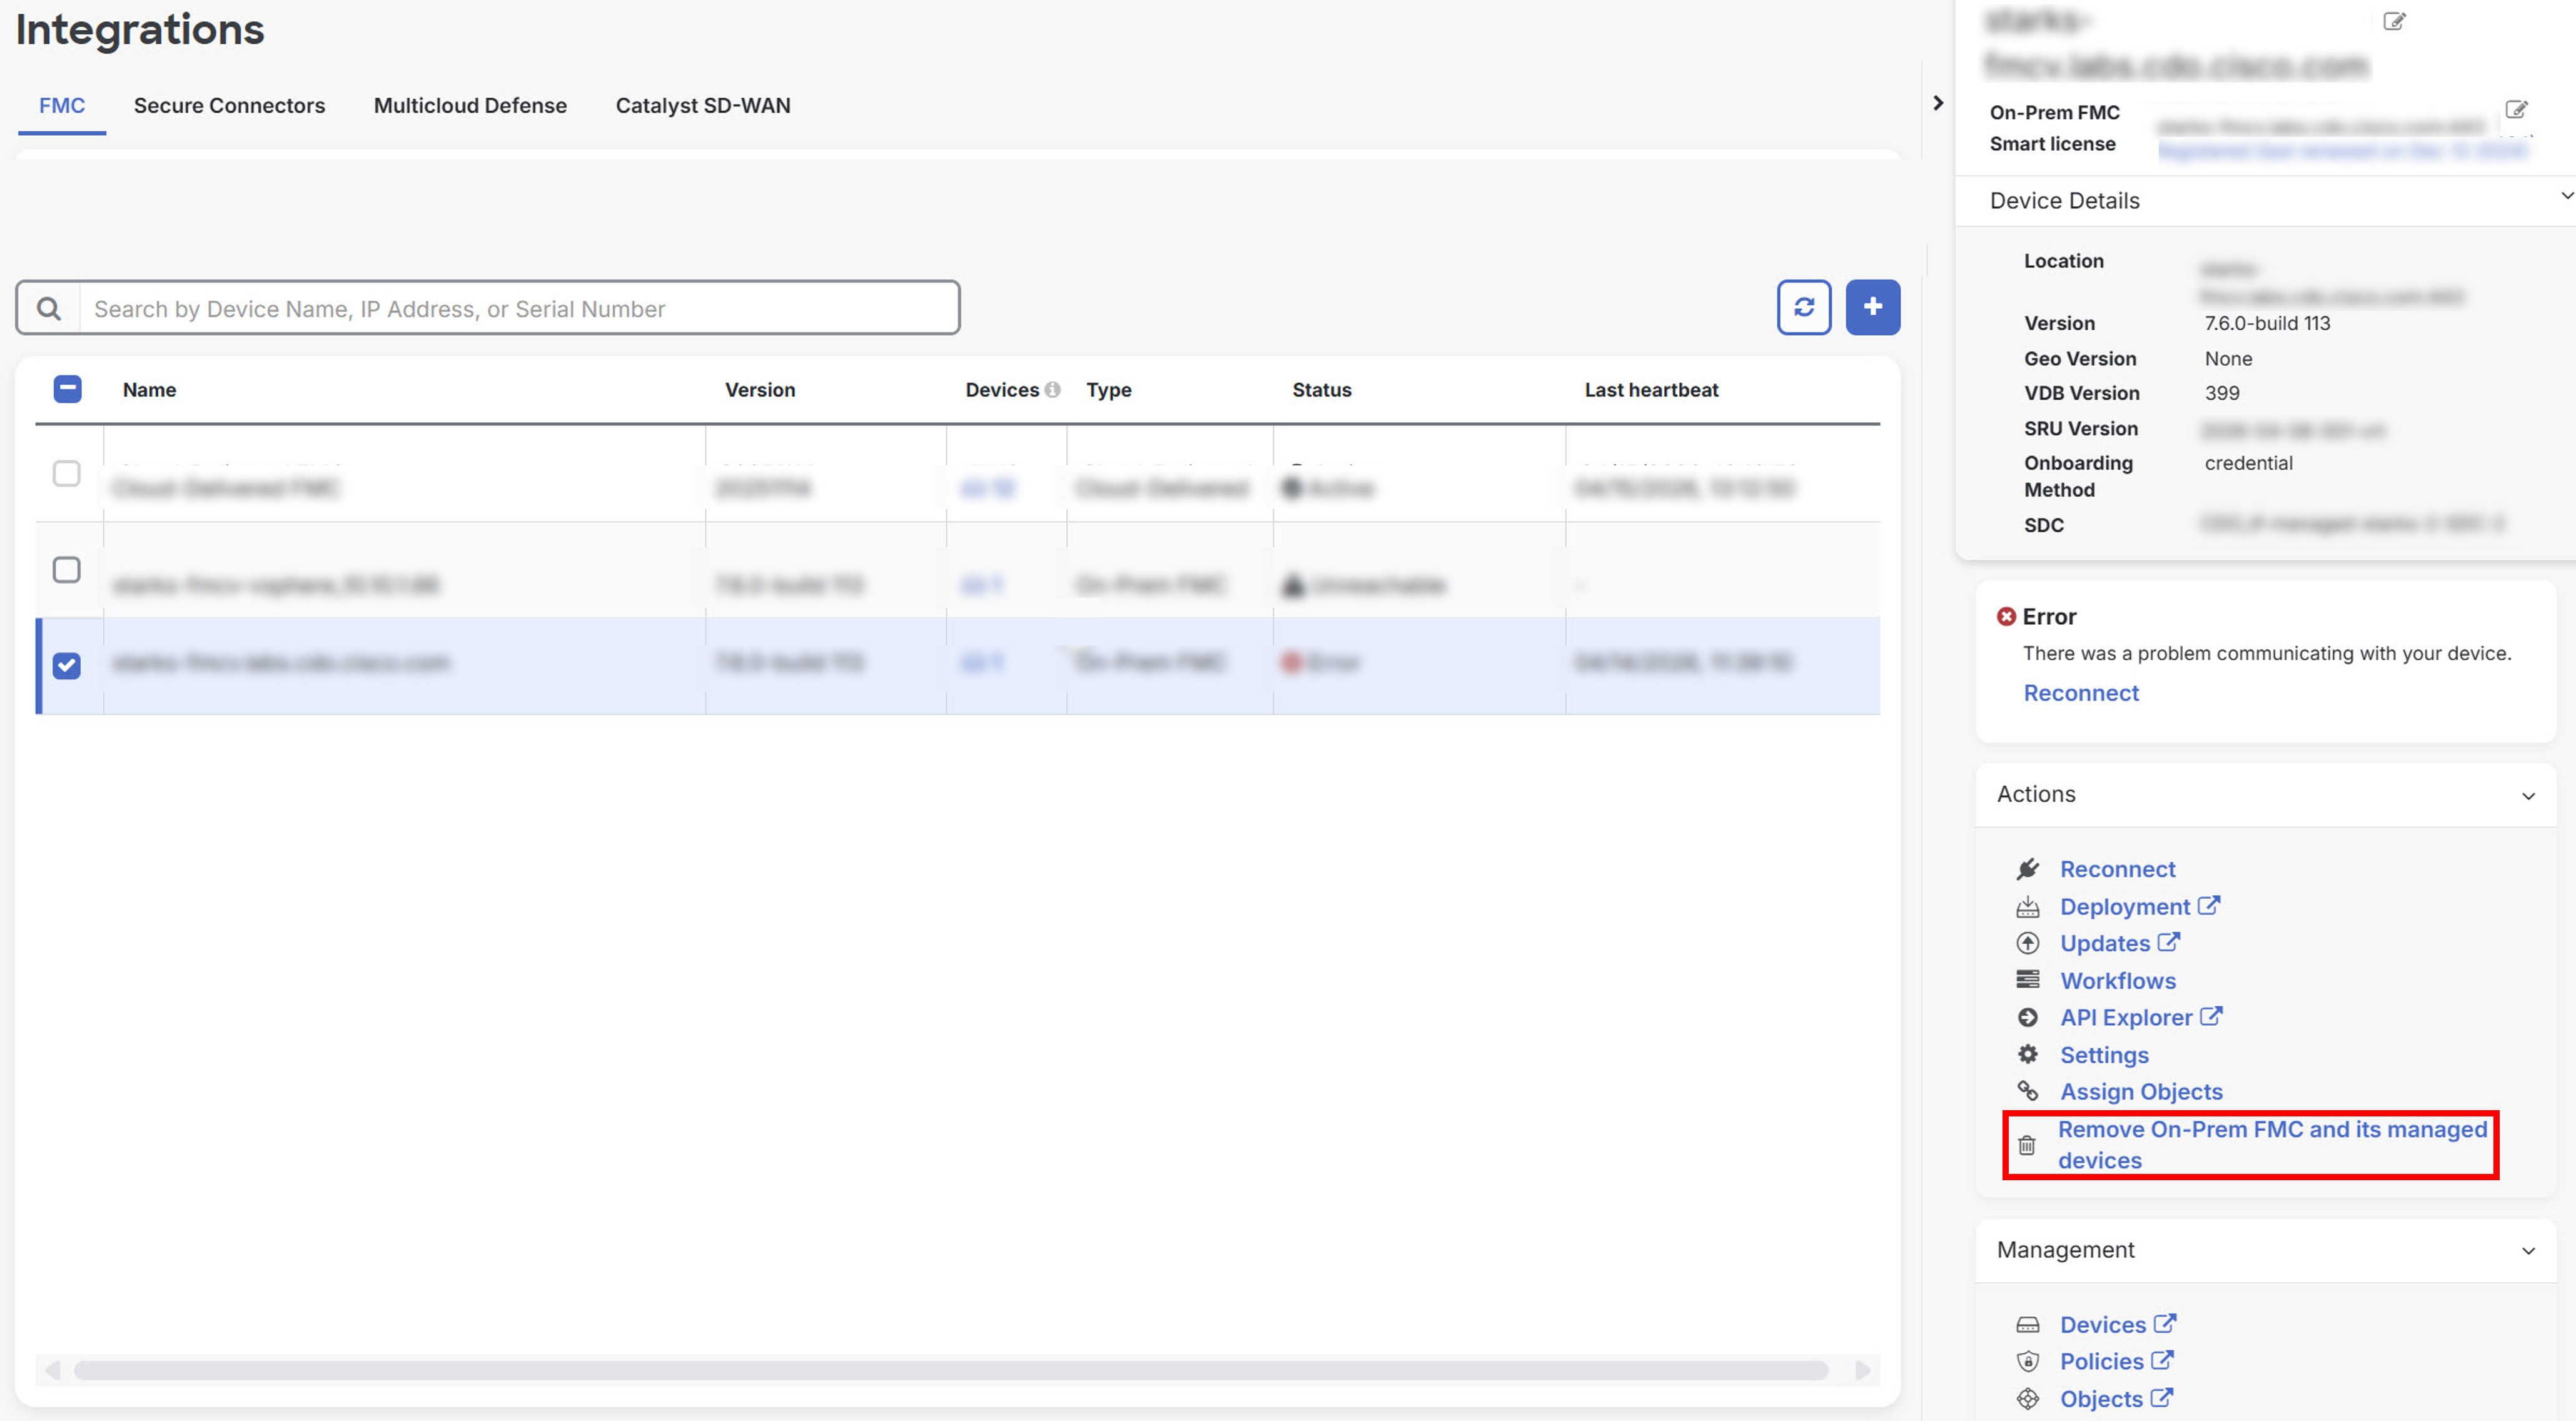
Task: Collapse the Management section chevron
Action: (2527, 1251)
